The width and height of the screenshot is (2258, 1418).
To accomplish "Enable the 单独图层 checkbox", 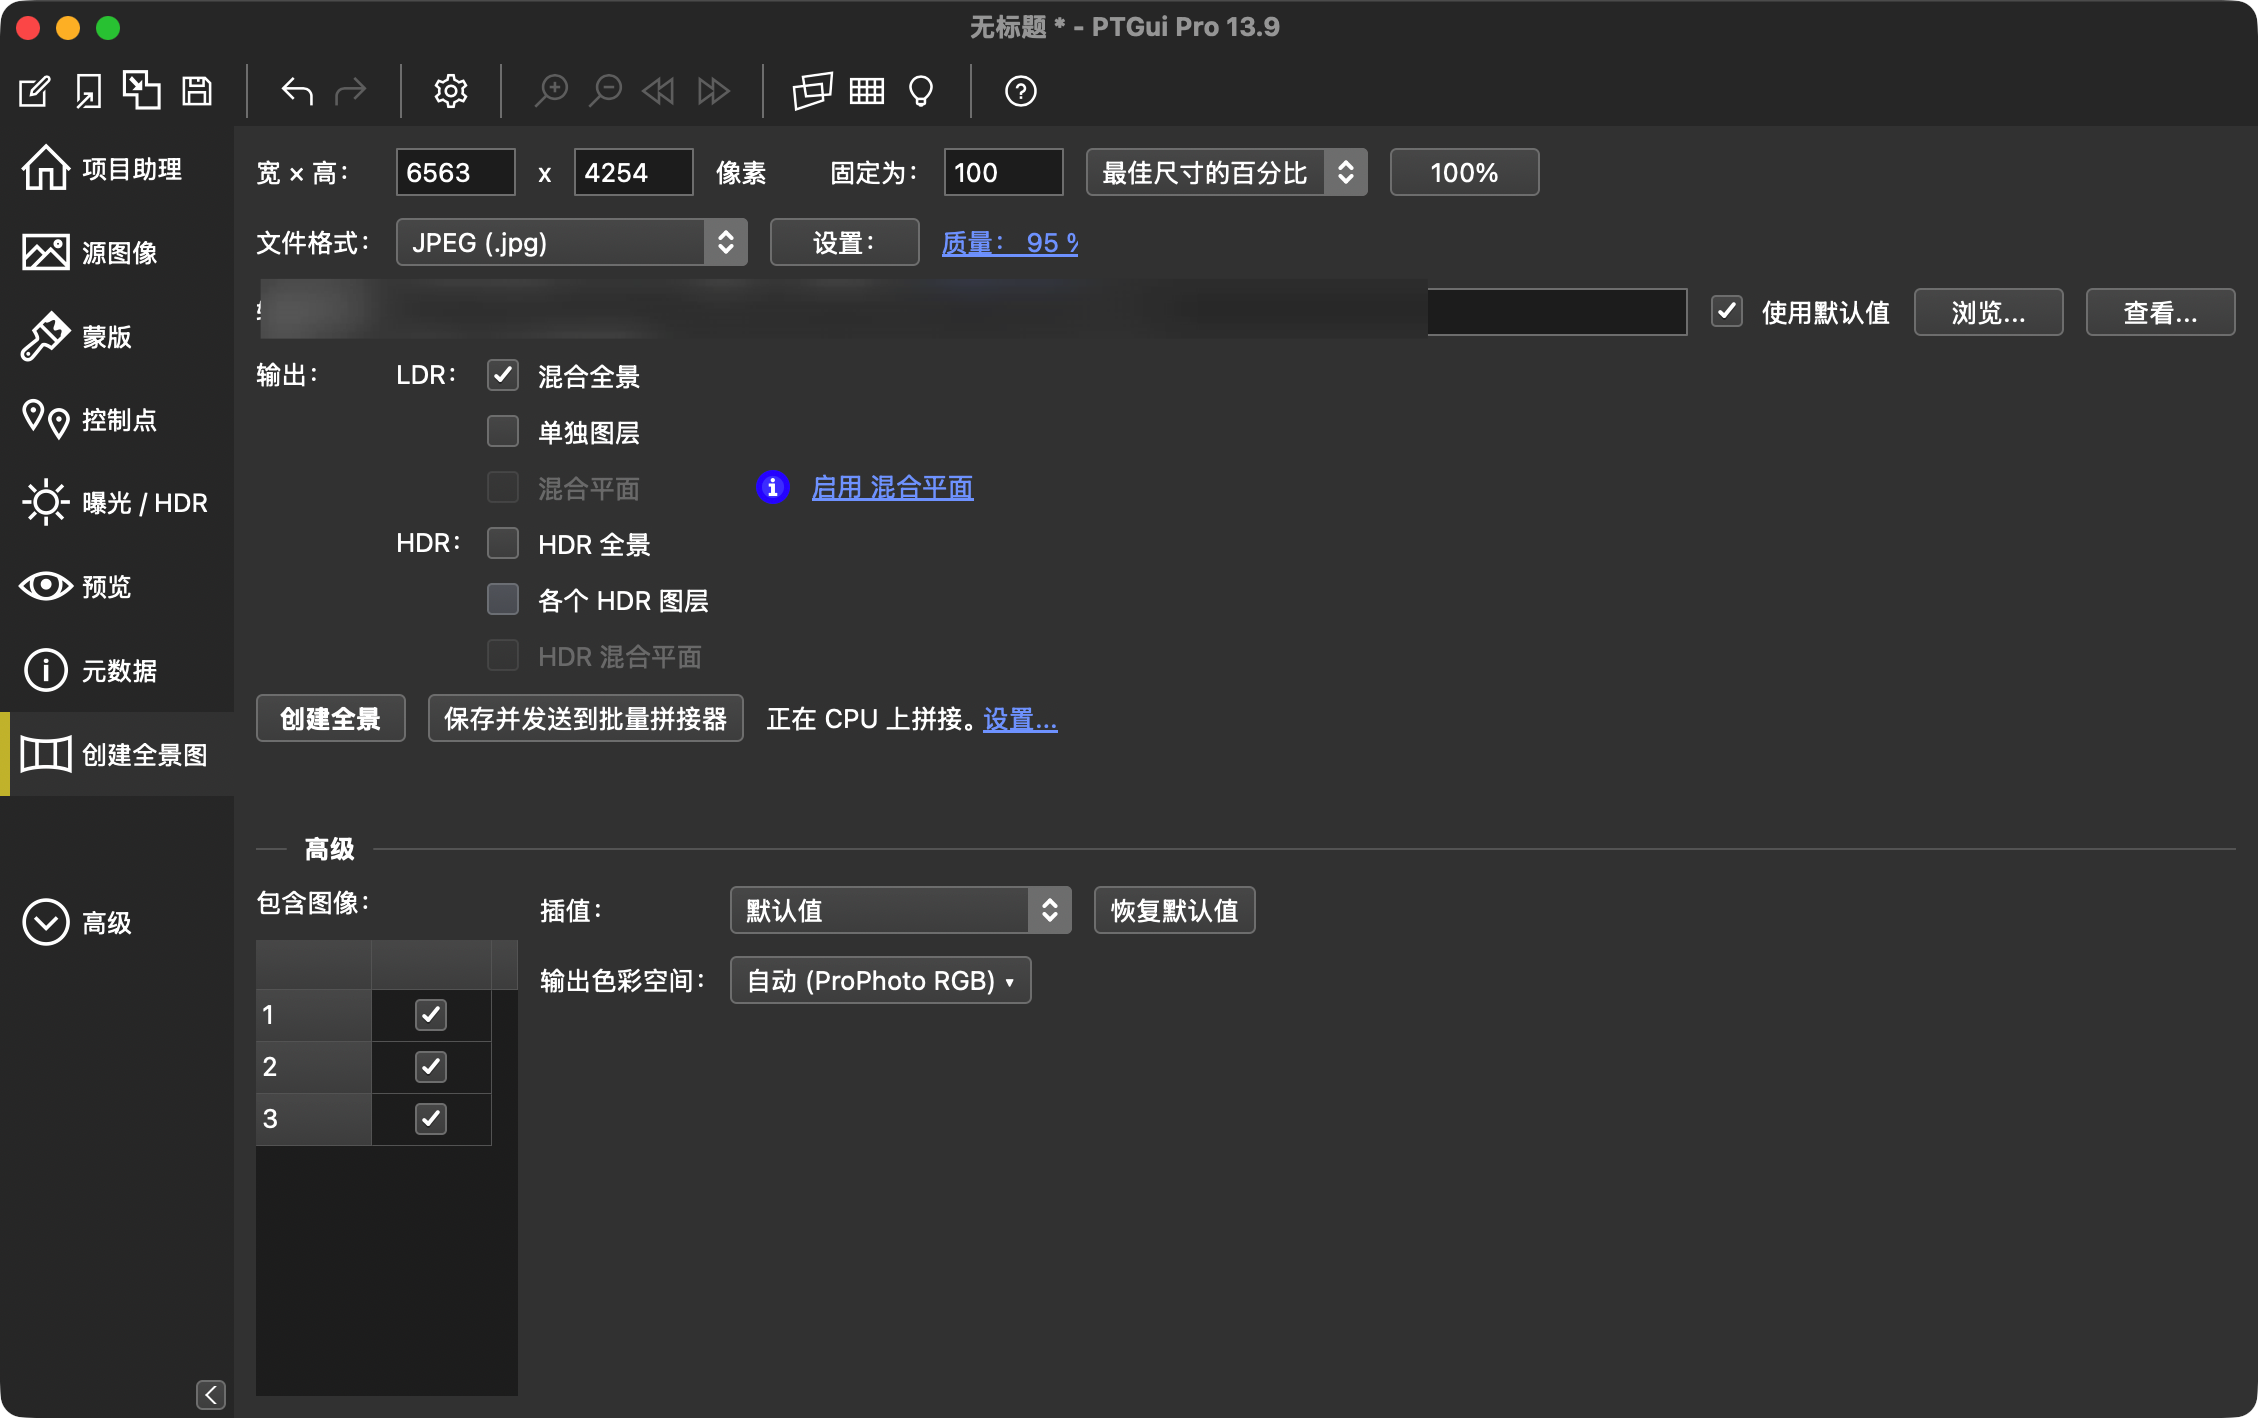I will (x=503, y=431).
